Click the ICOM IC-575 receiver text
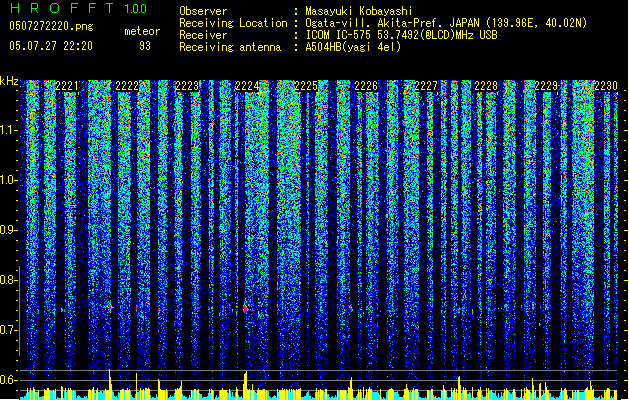The width and height of the screenshot is (629, 400). 401,35
